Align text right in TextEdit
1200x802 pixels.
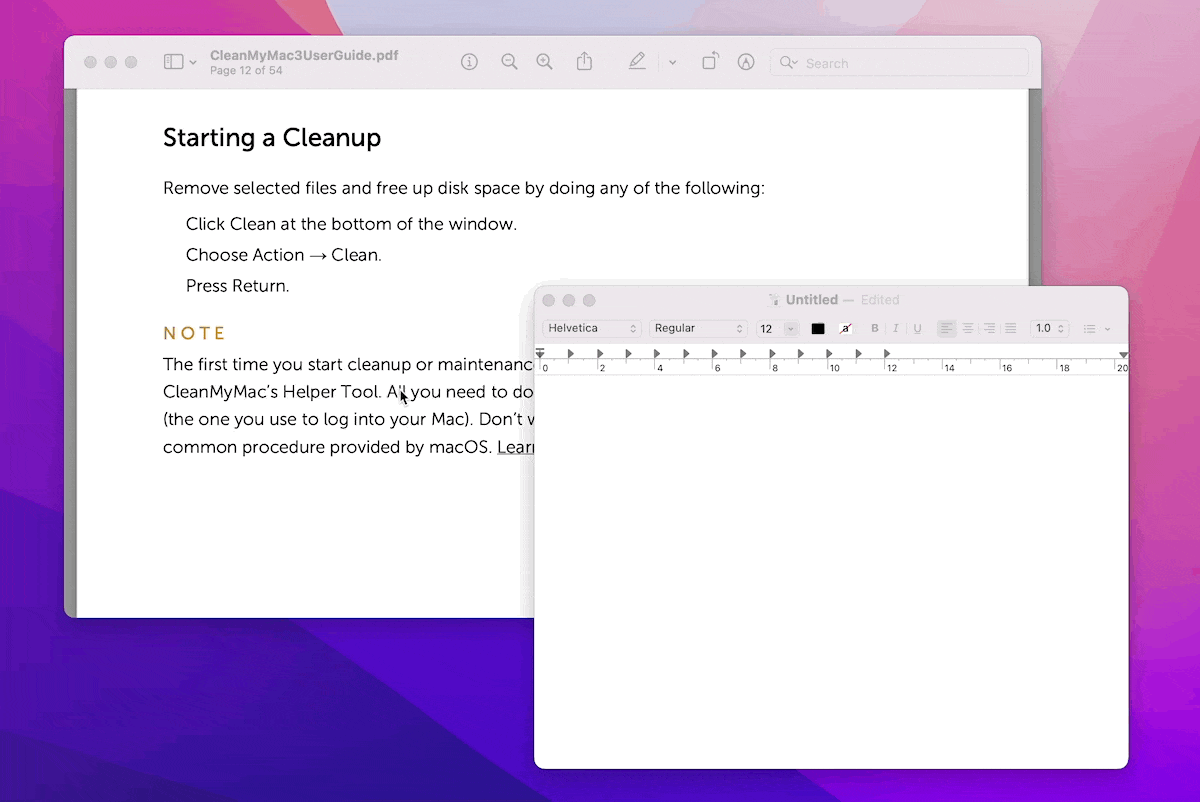(989, 328)
